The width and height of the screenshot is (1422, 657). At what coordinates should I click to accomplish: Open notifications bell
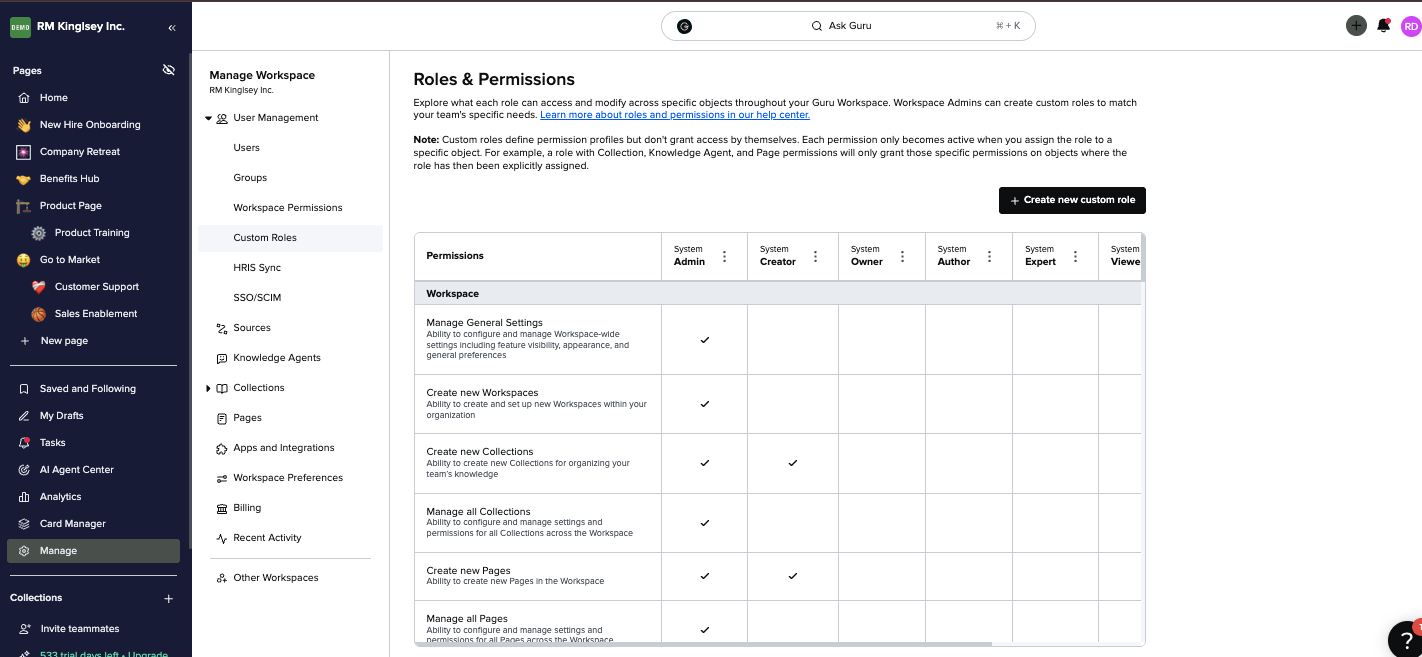tap(1384, 26)
